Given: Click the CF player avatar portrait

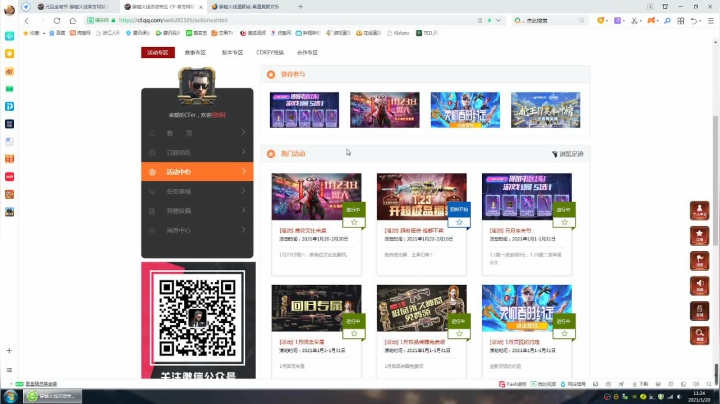Looking at the screenshot, I should tap(197, 86).
